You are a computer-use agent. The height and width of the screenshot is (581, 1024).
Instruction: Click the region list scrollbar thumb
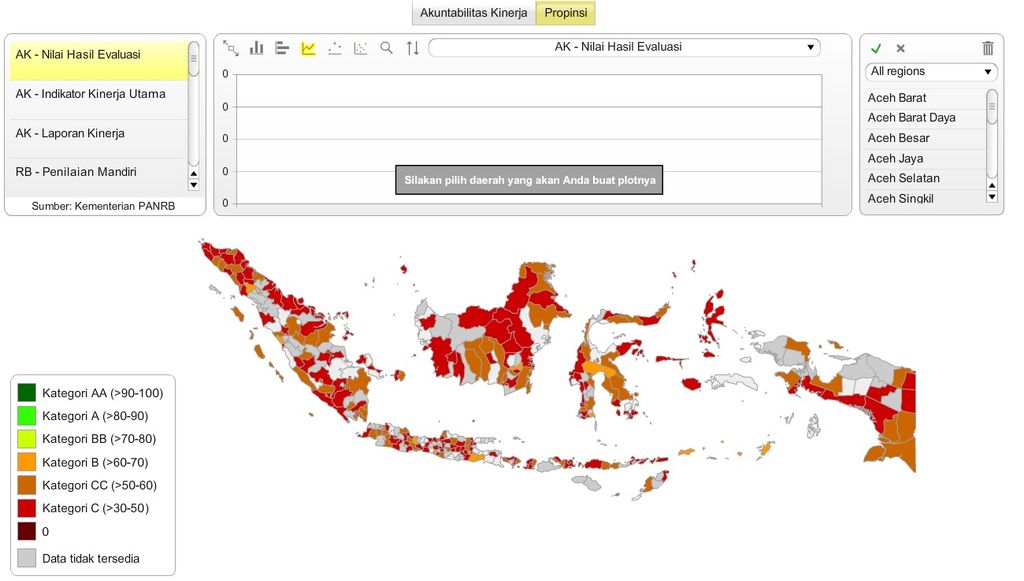pyautogui.click(x=992, y=107)
